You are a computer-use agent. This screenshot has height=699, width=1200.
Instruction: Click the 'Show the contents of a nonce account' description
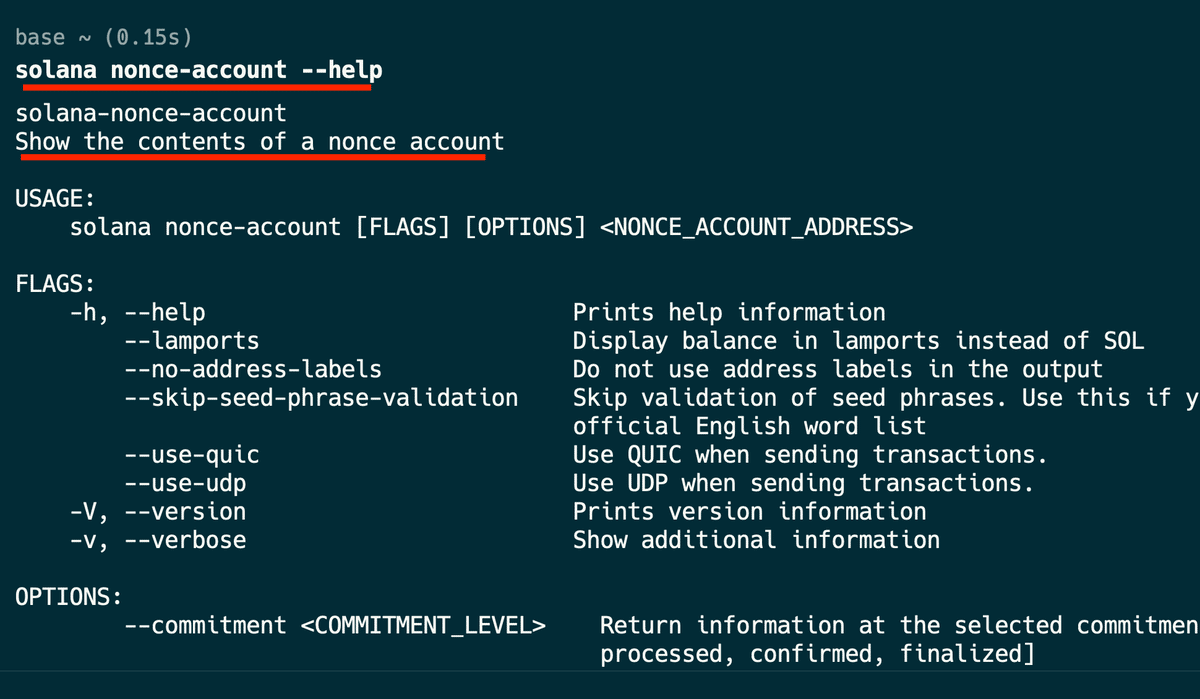tap(260, 142)
